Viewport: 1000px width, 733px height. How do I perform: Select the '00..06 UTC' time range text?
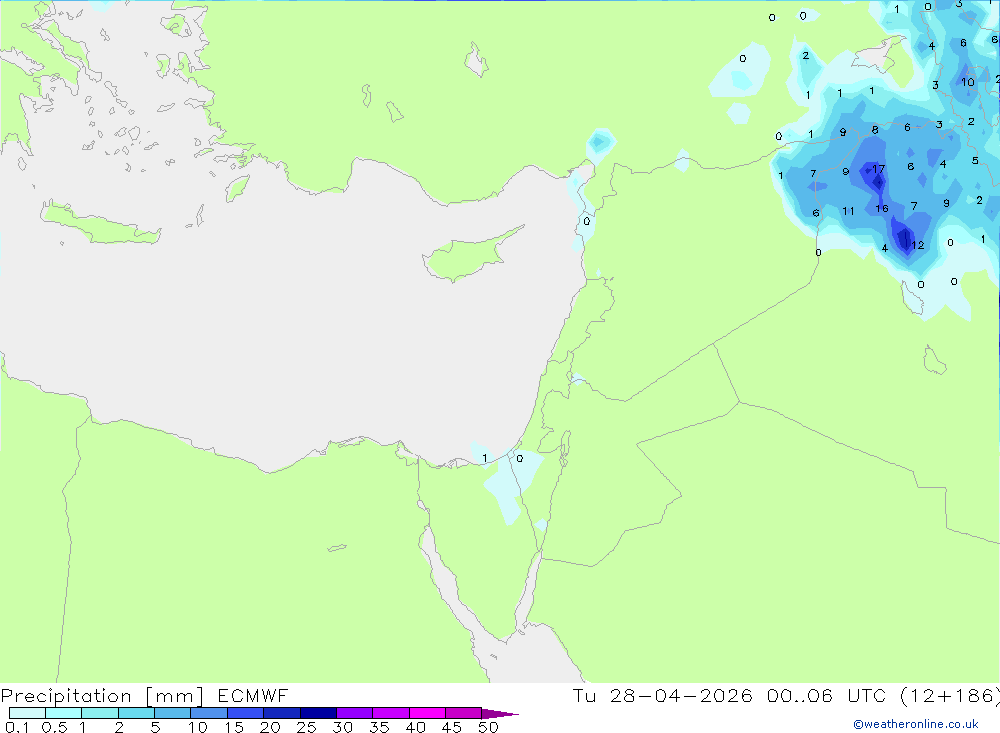827,695
